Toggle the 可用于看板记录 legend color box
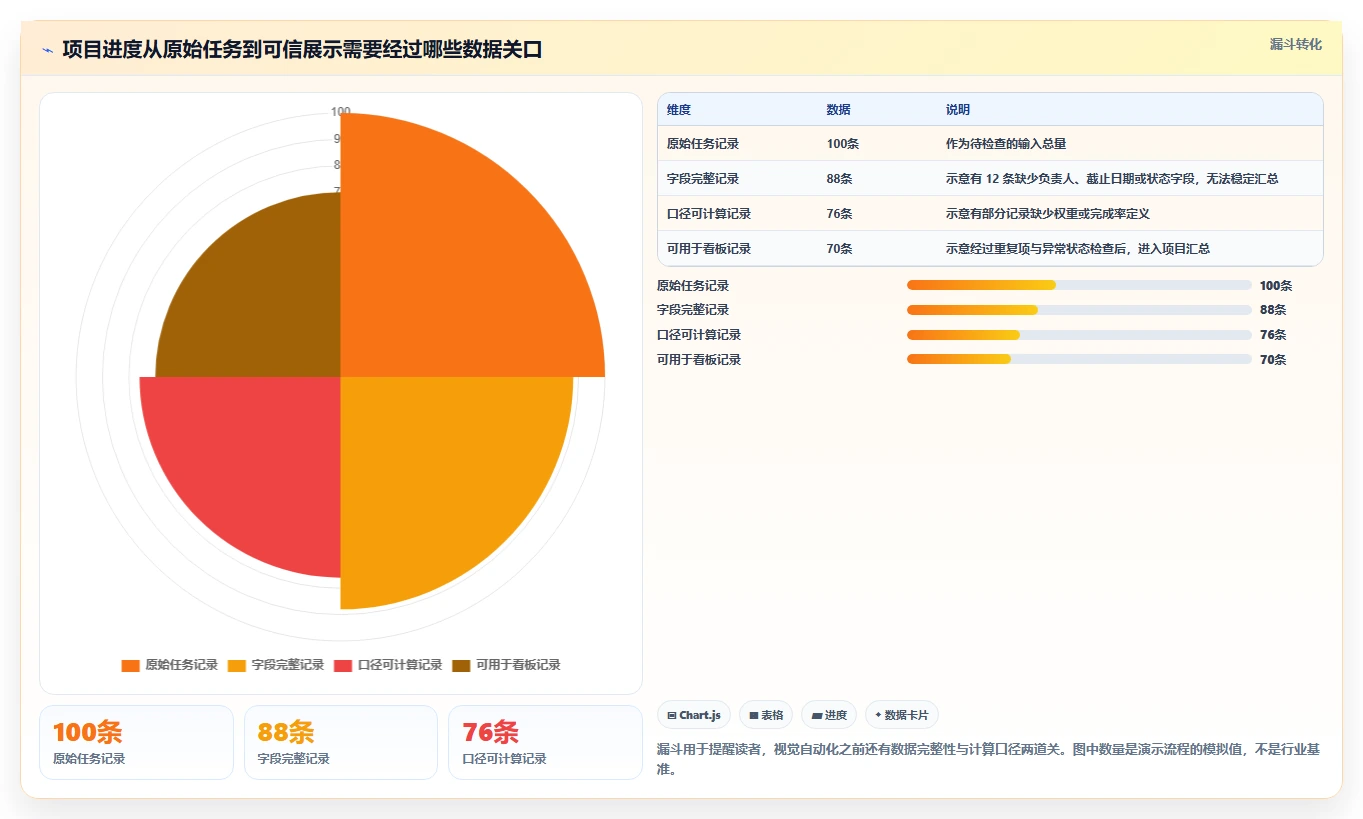 461,665
